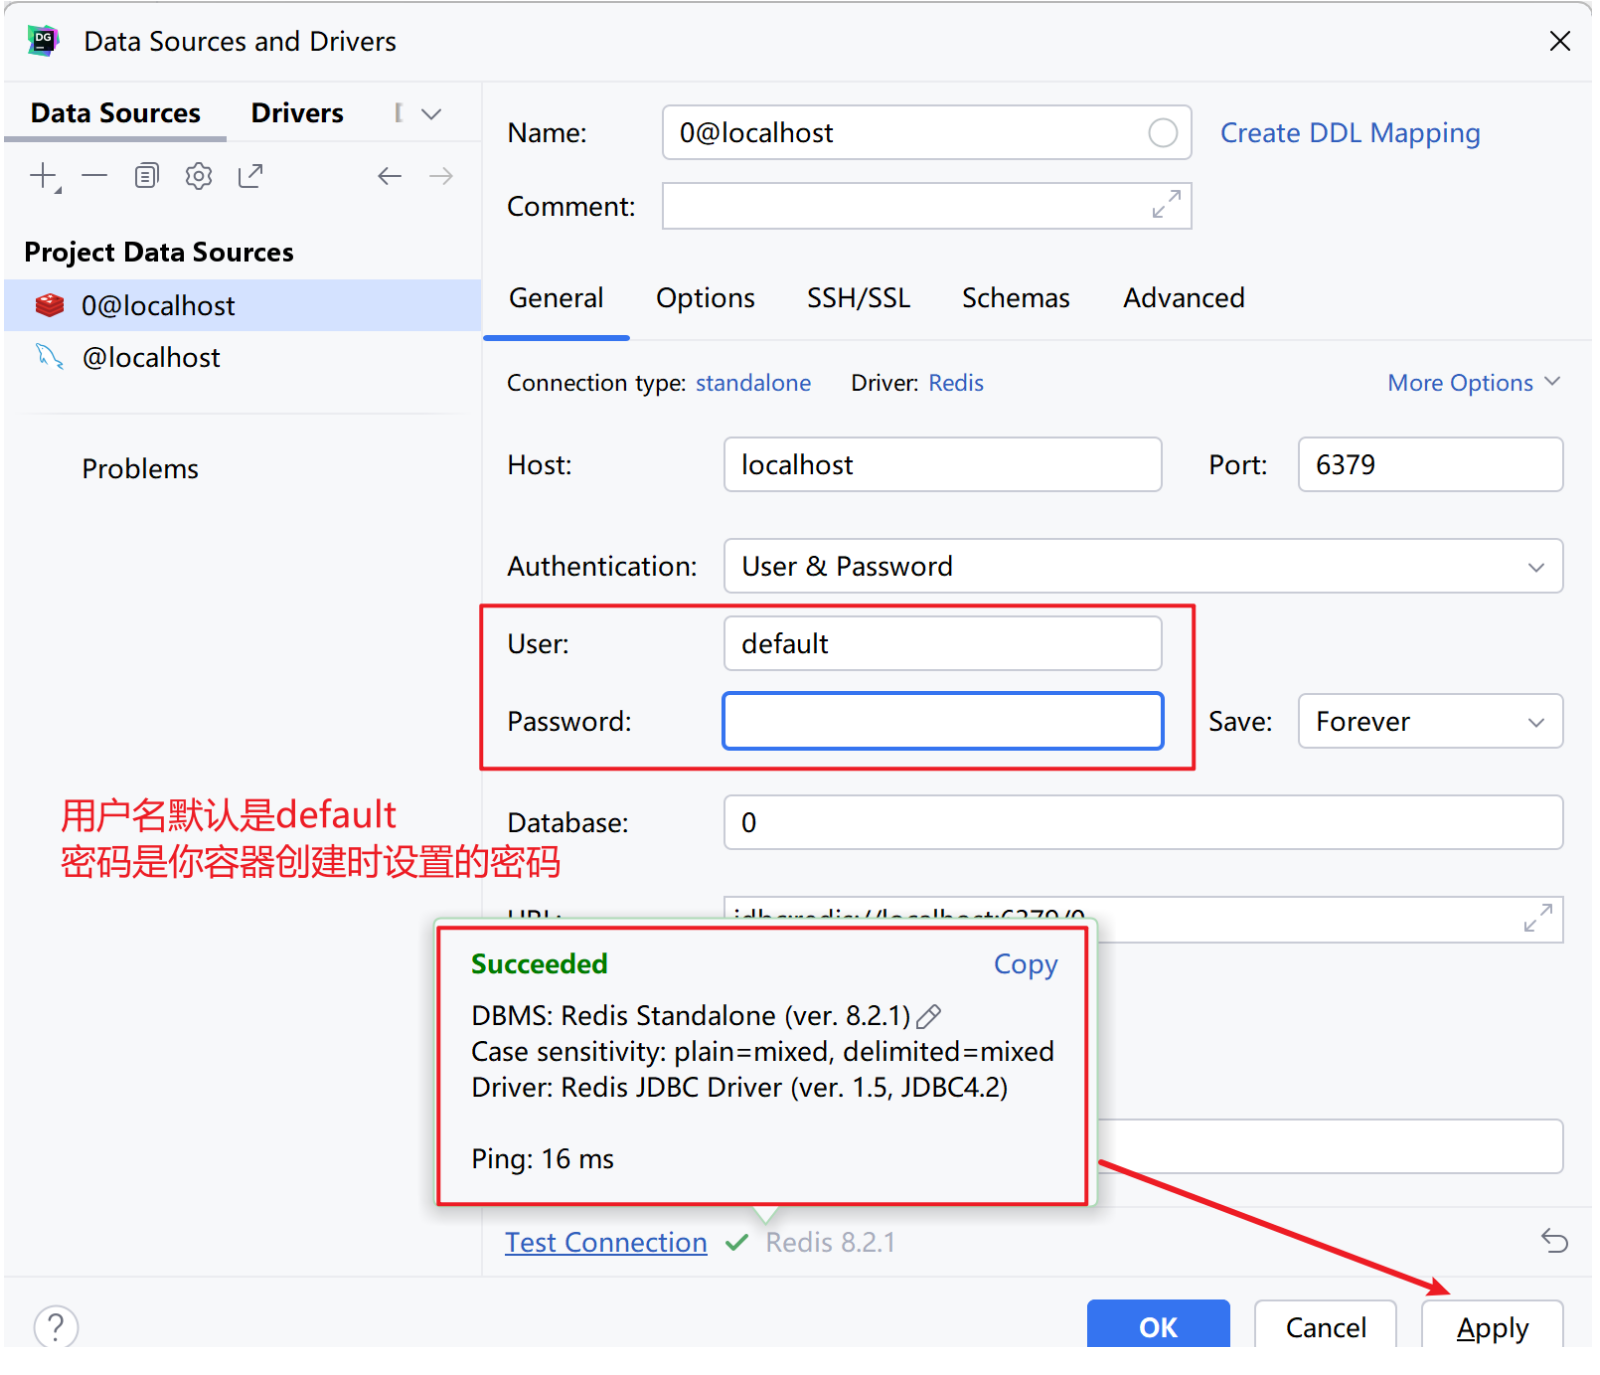Focus the Password input field
1600x1375 pixels.
[942, 721]
